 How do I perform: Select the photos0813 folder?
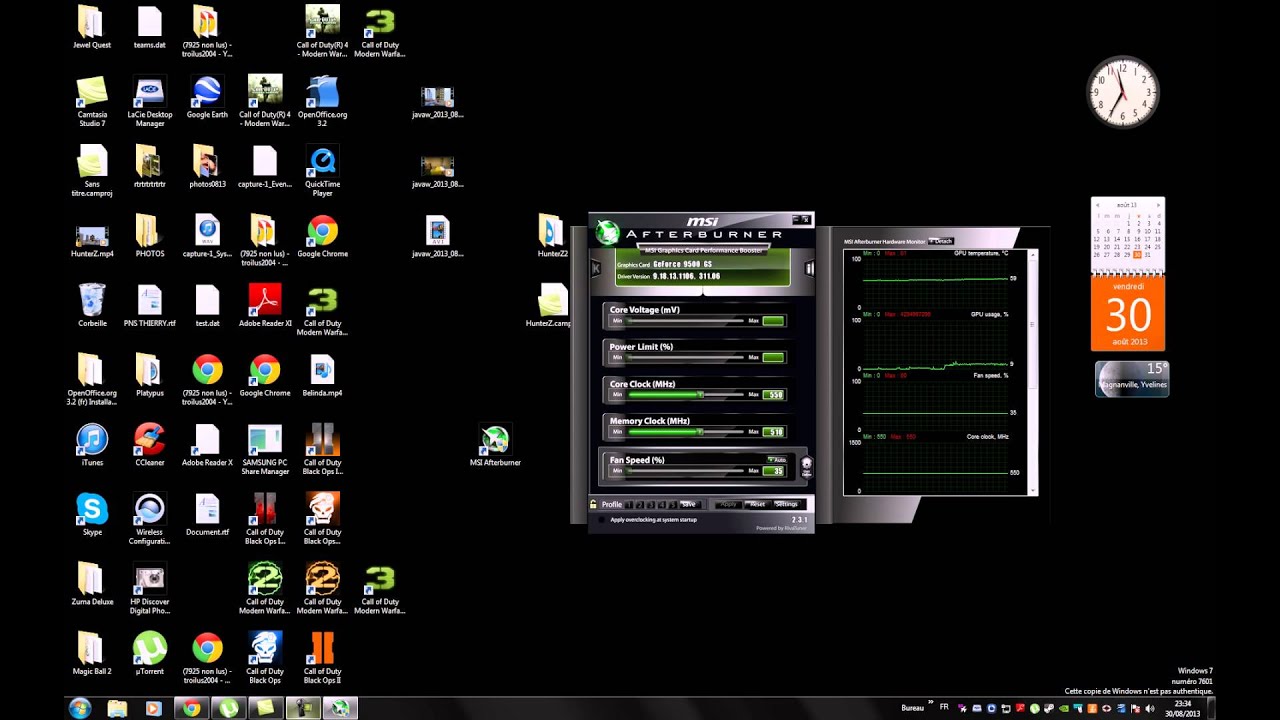tap(207, 167)
